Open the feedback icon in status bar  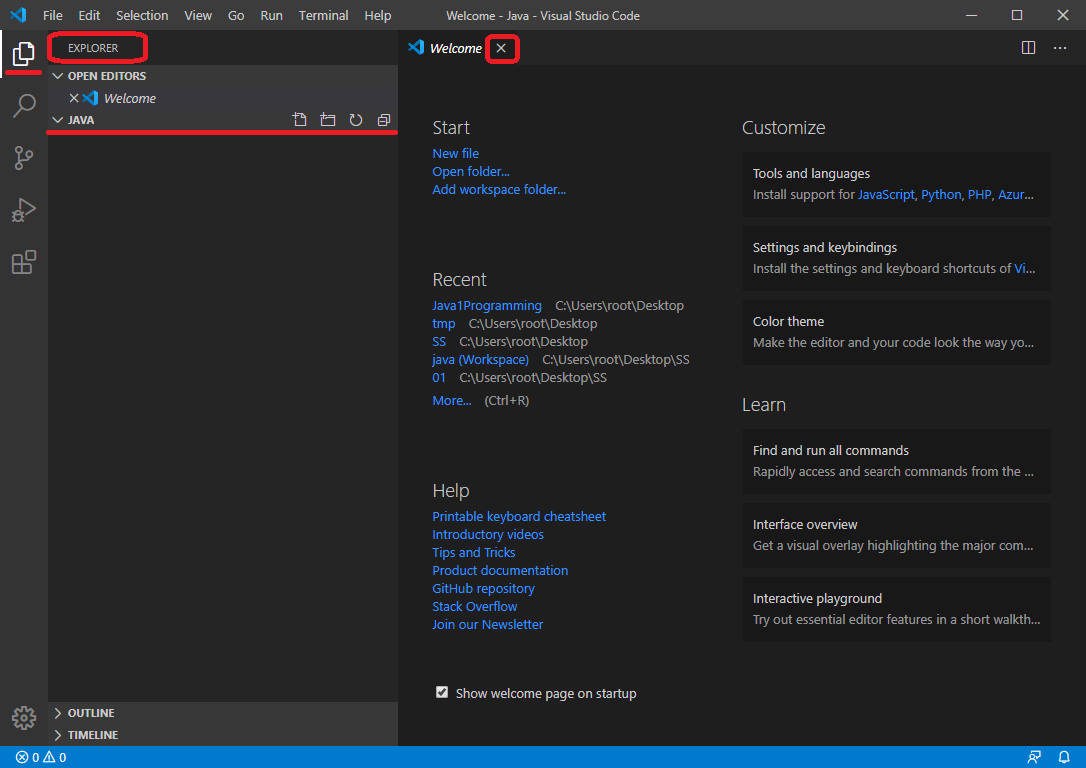[1034, 757]
